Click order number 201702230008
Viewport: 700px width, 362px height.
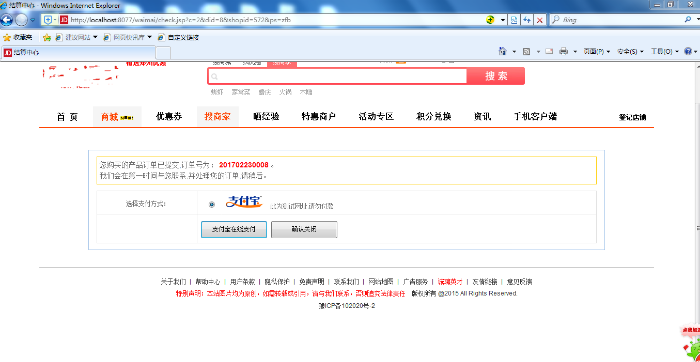tap(244, 165)
